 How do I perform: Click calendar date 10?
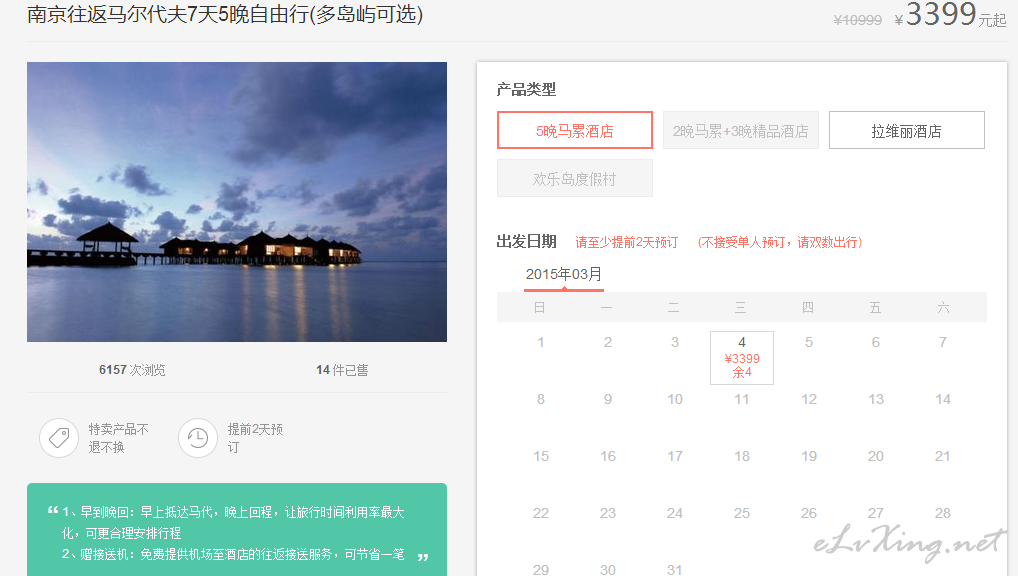[675, 399]
